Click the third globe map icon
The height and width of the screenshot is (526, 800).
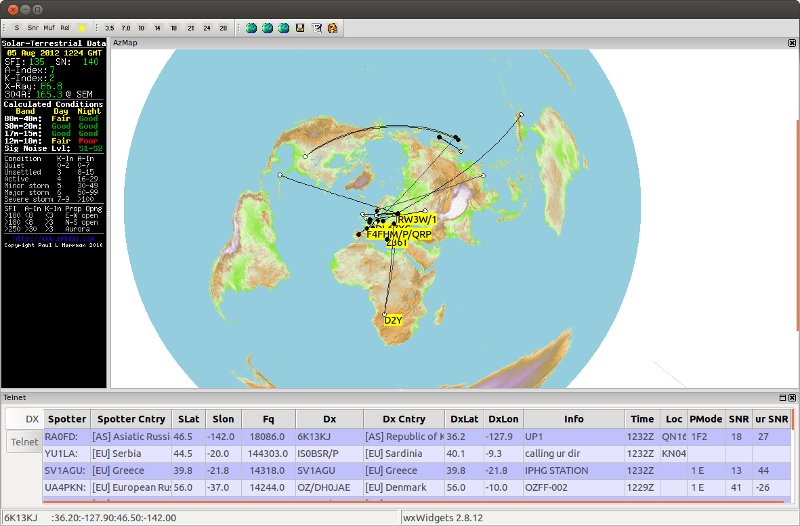(x=284, y=28)
